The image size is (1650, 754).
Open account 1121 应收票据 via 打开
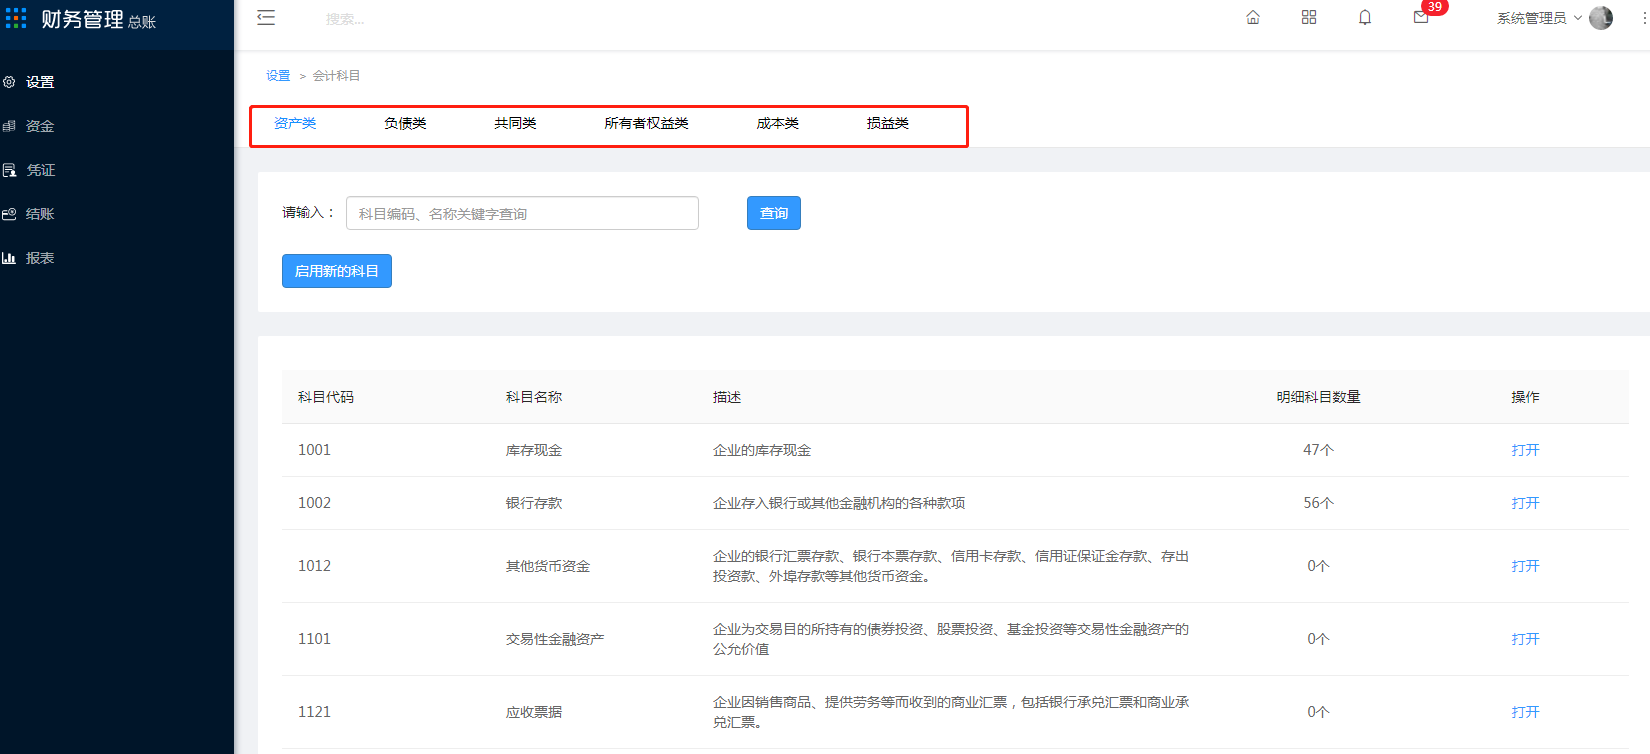(x=1525, y=712)
